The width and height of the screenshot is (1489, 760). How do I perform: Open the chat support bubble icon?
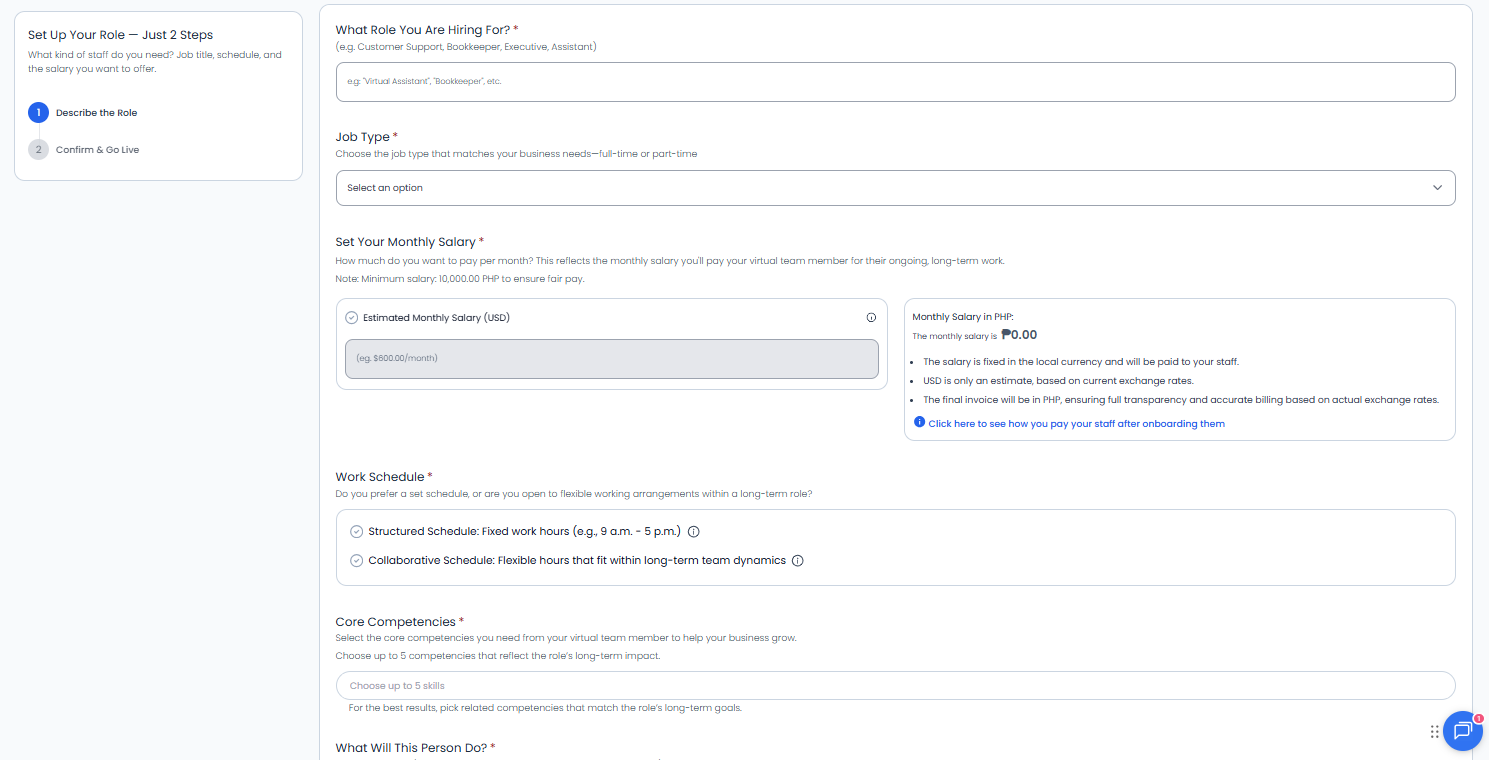point(1462,731)
